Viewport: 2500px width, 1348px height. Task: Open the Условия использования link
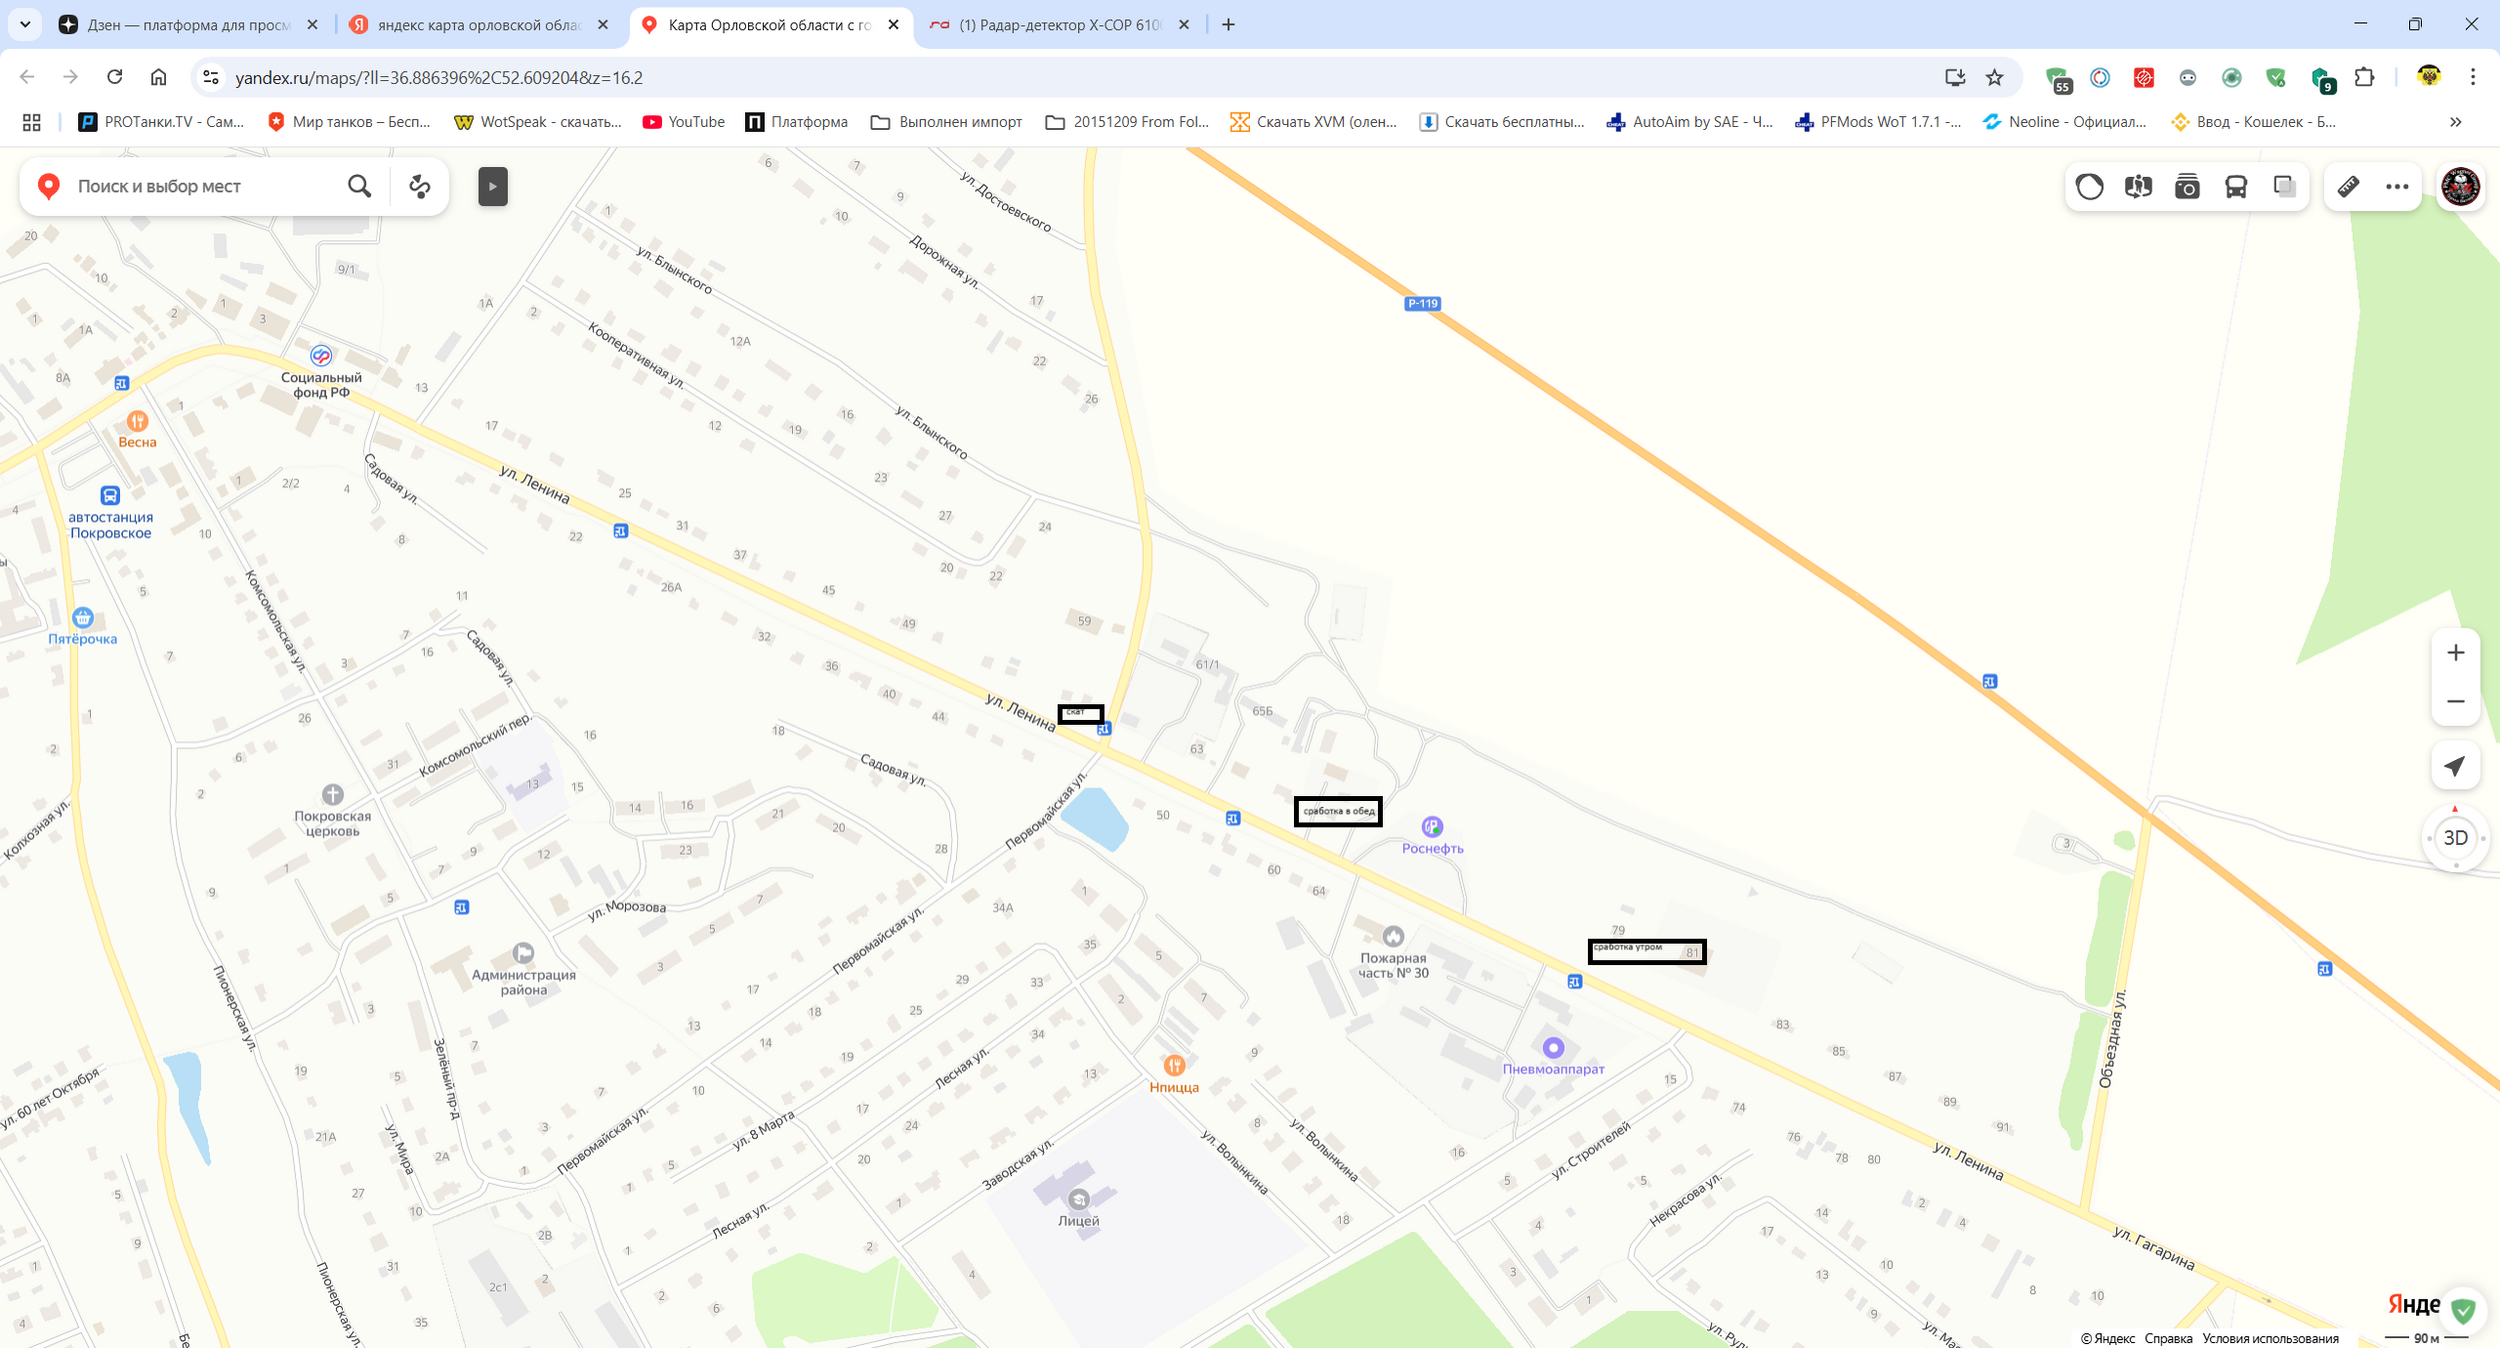(x=2270, y=1338)
